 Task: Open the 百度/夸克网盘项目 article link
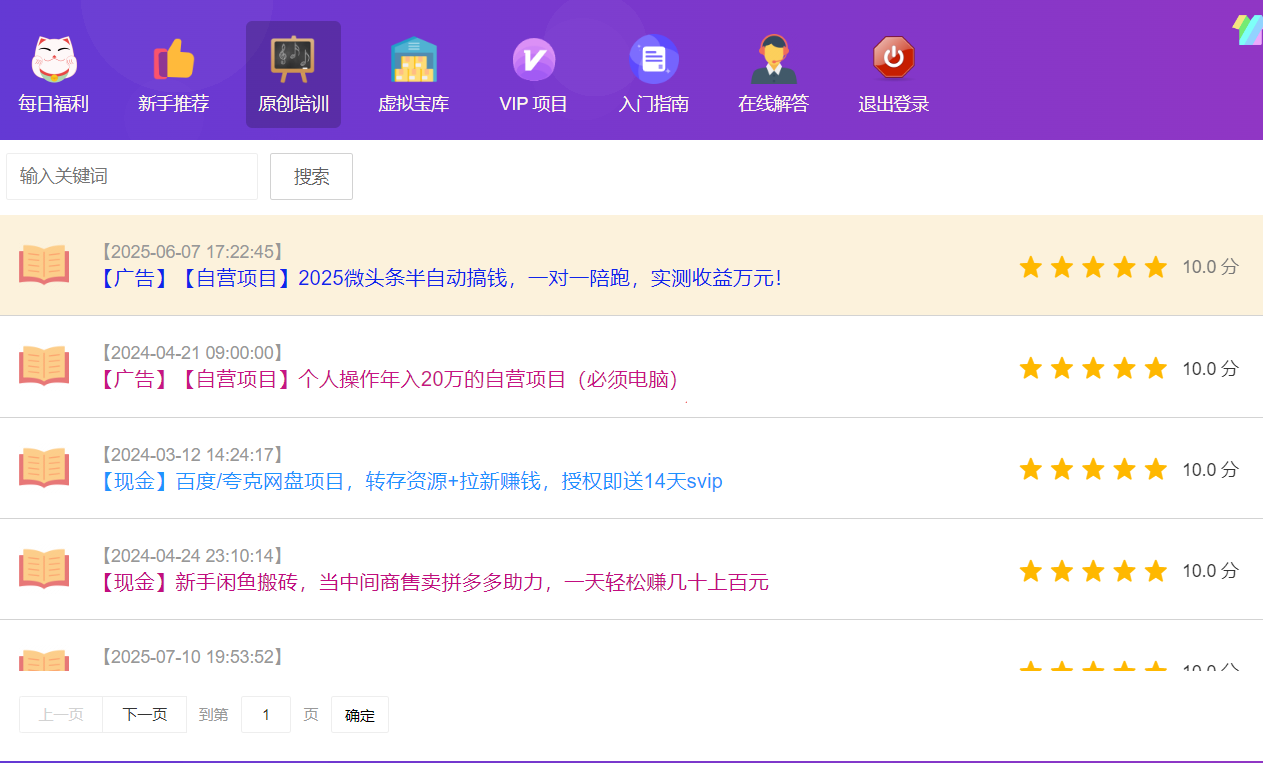pyautogui.click(x=412, y=481)
